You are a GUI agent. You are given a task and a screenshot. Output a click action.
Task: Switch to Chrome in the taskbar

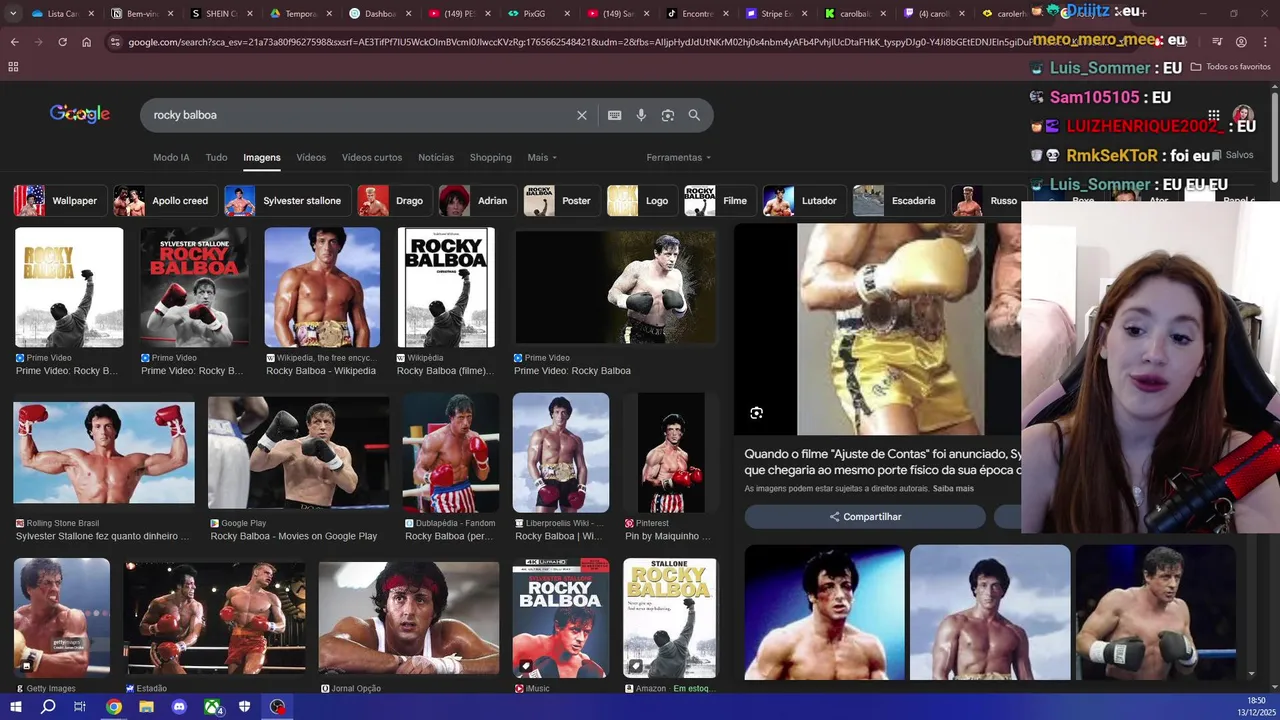(x=114, y=707)
